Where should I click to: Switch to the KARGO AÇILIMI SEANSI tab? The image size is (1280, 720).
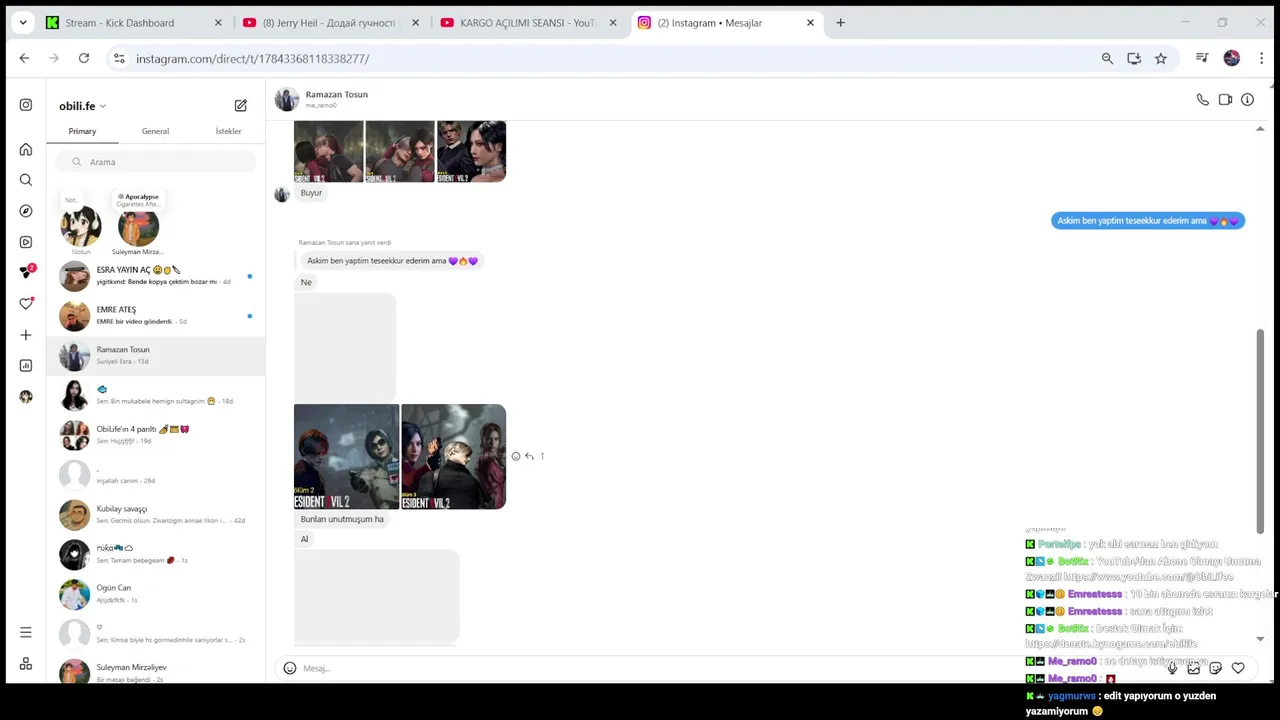tap(528, 23)
